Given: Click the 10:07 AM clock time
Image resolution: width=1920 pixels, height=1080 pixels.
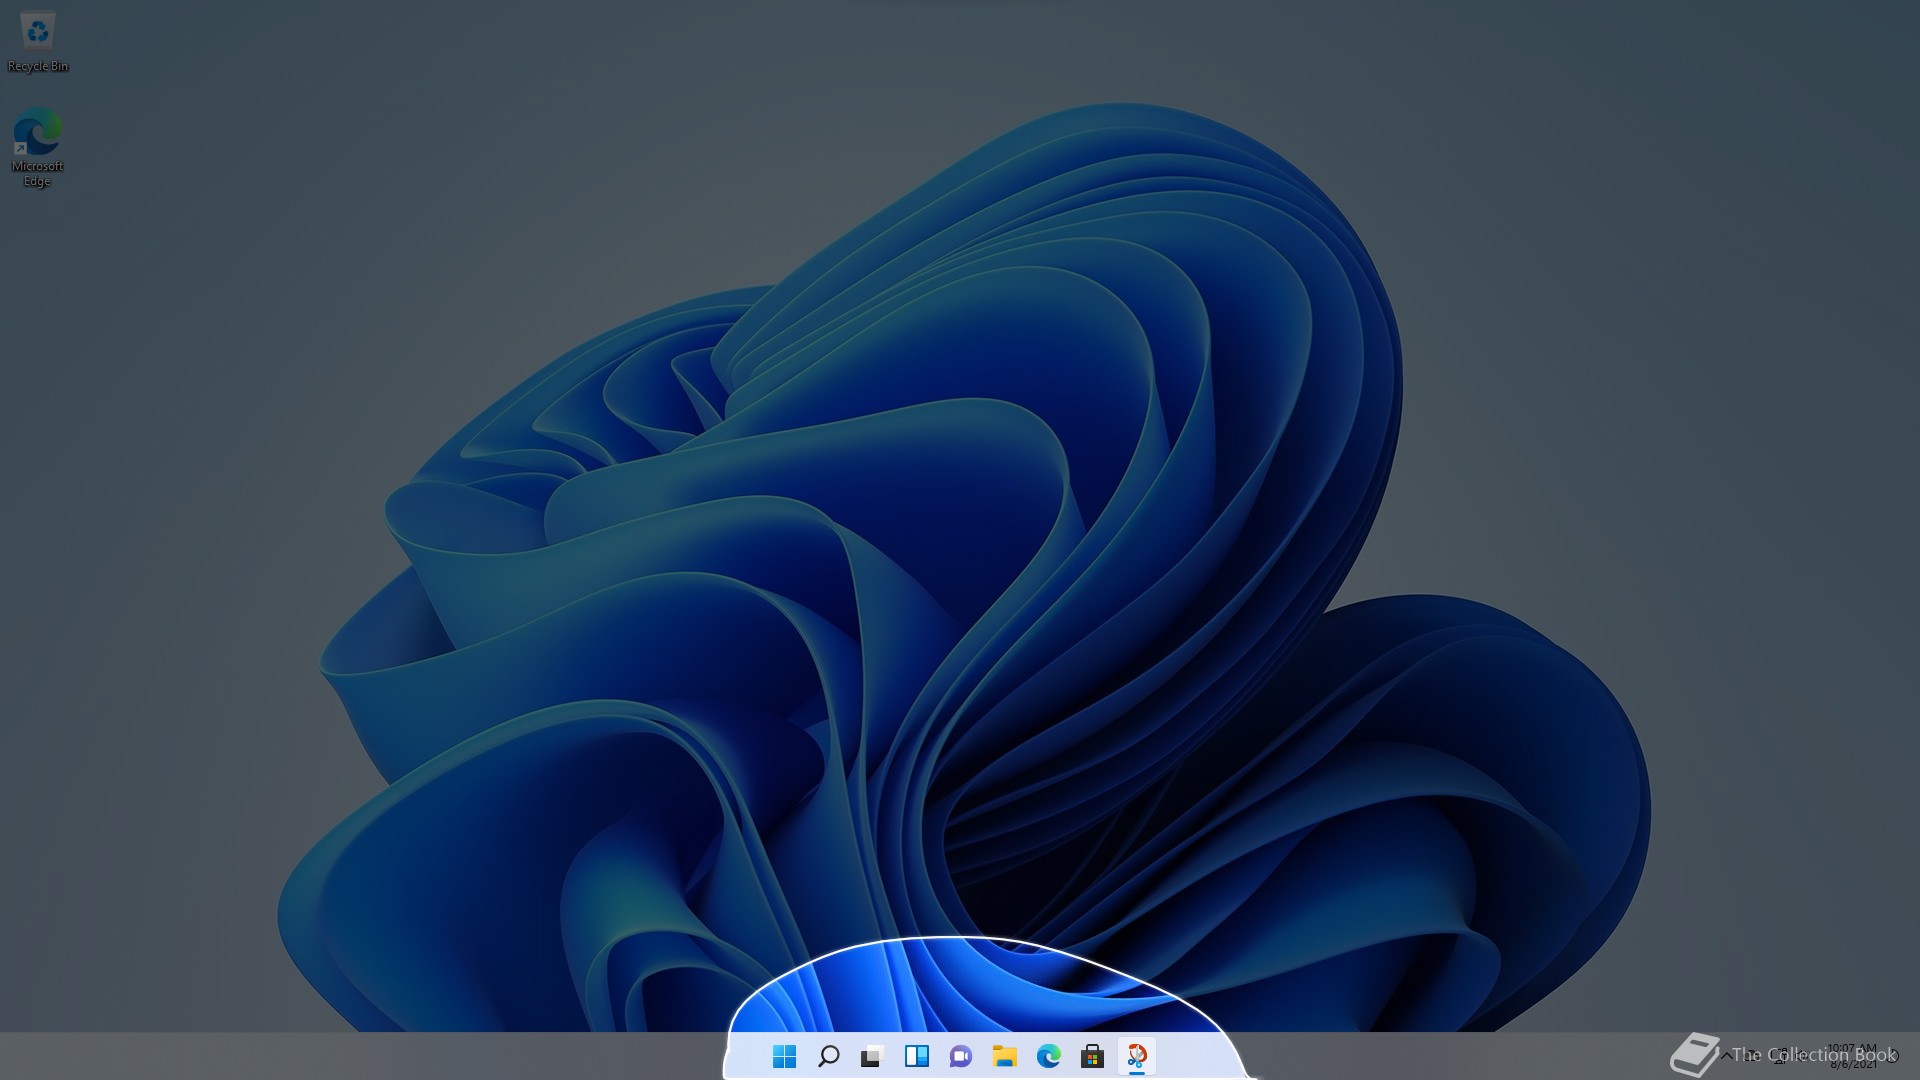Looking at the screenshot, I should click(1852, 1048).
